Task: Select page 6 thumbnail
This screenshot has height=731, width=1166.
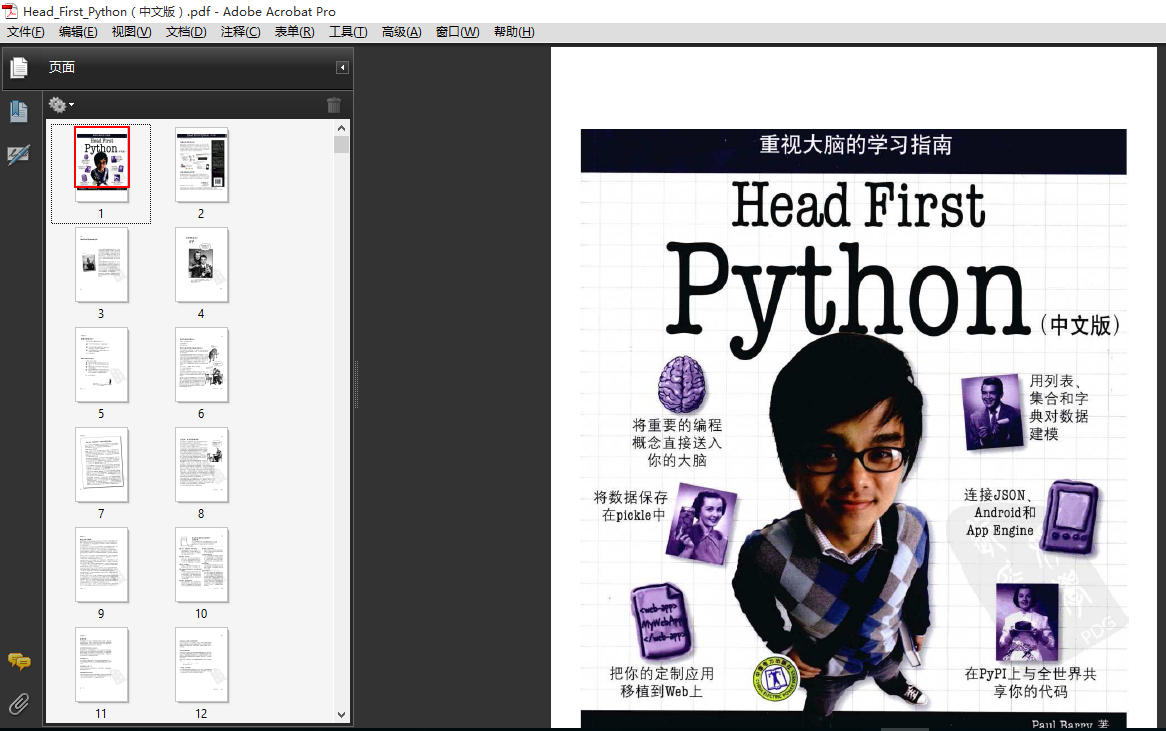Action: [202, 364]
